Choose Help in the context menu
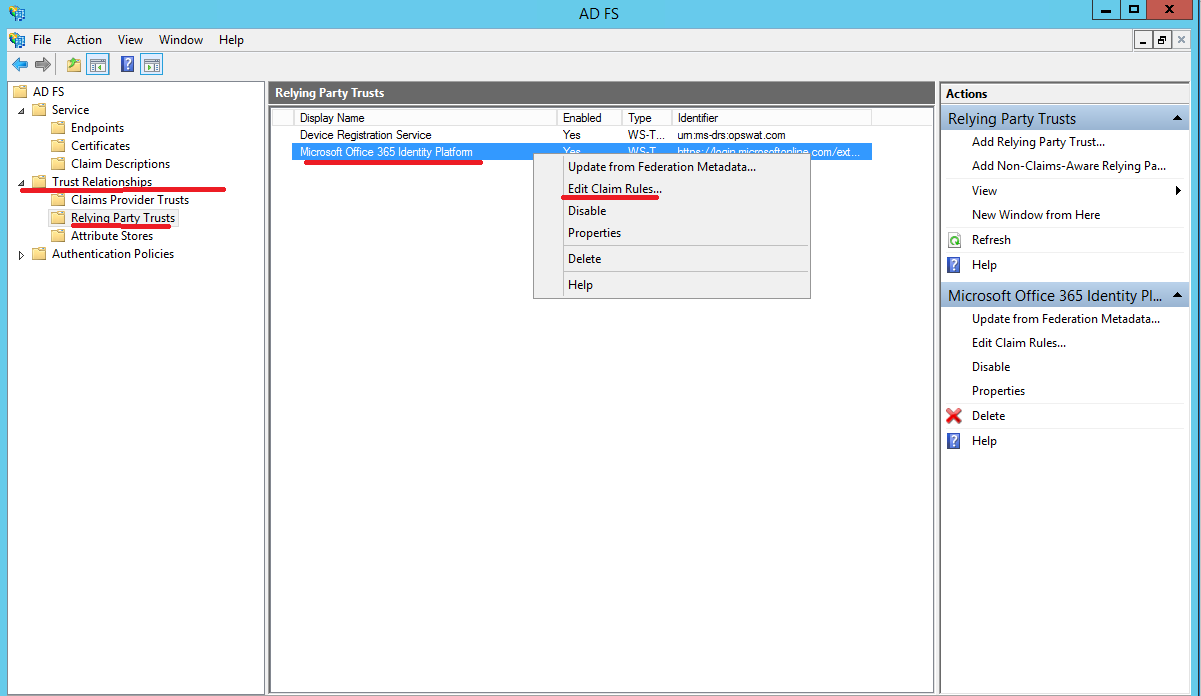The image size is (1201, 696). coord(672,285)
